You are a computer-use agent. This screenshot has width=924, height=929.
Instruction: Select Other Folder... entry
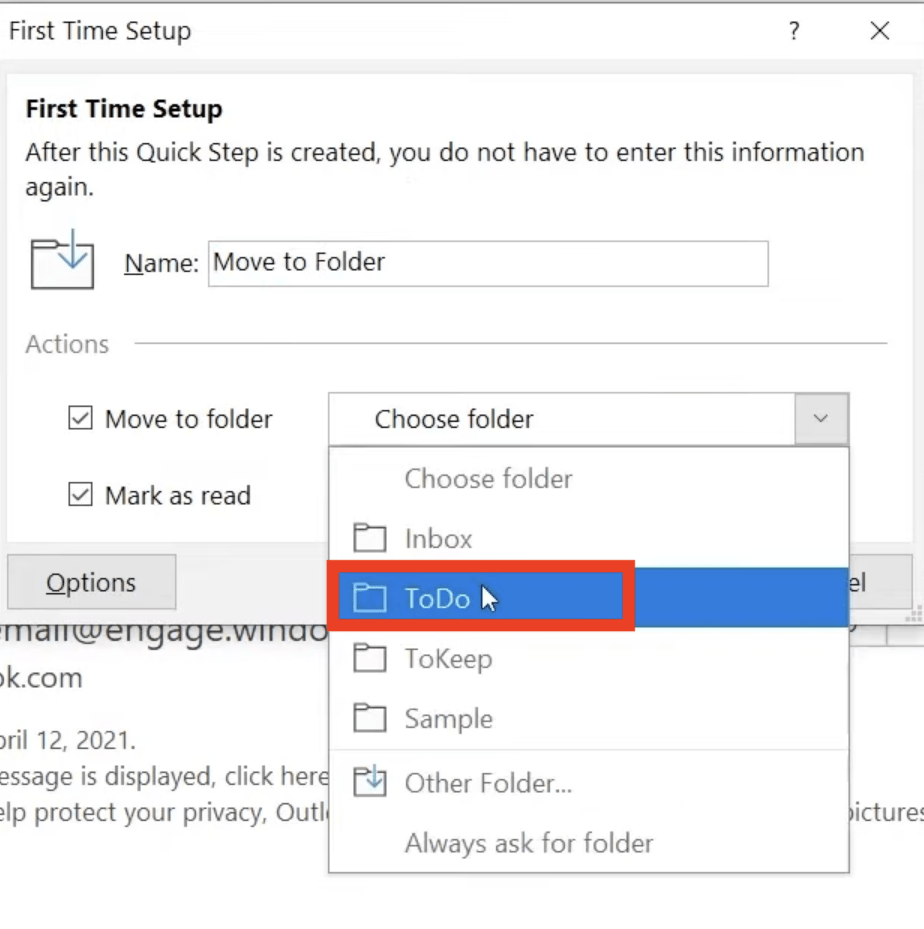589,782
